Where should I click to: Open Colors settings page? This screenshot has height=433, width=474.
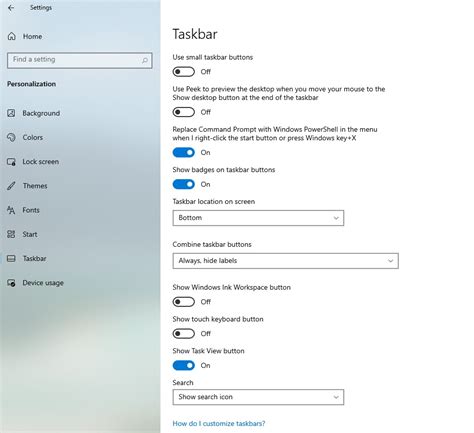33,137
